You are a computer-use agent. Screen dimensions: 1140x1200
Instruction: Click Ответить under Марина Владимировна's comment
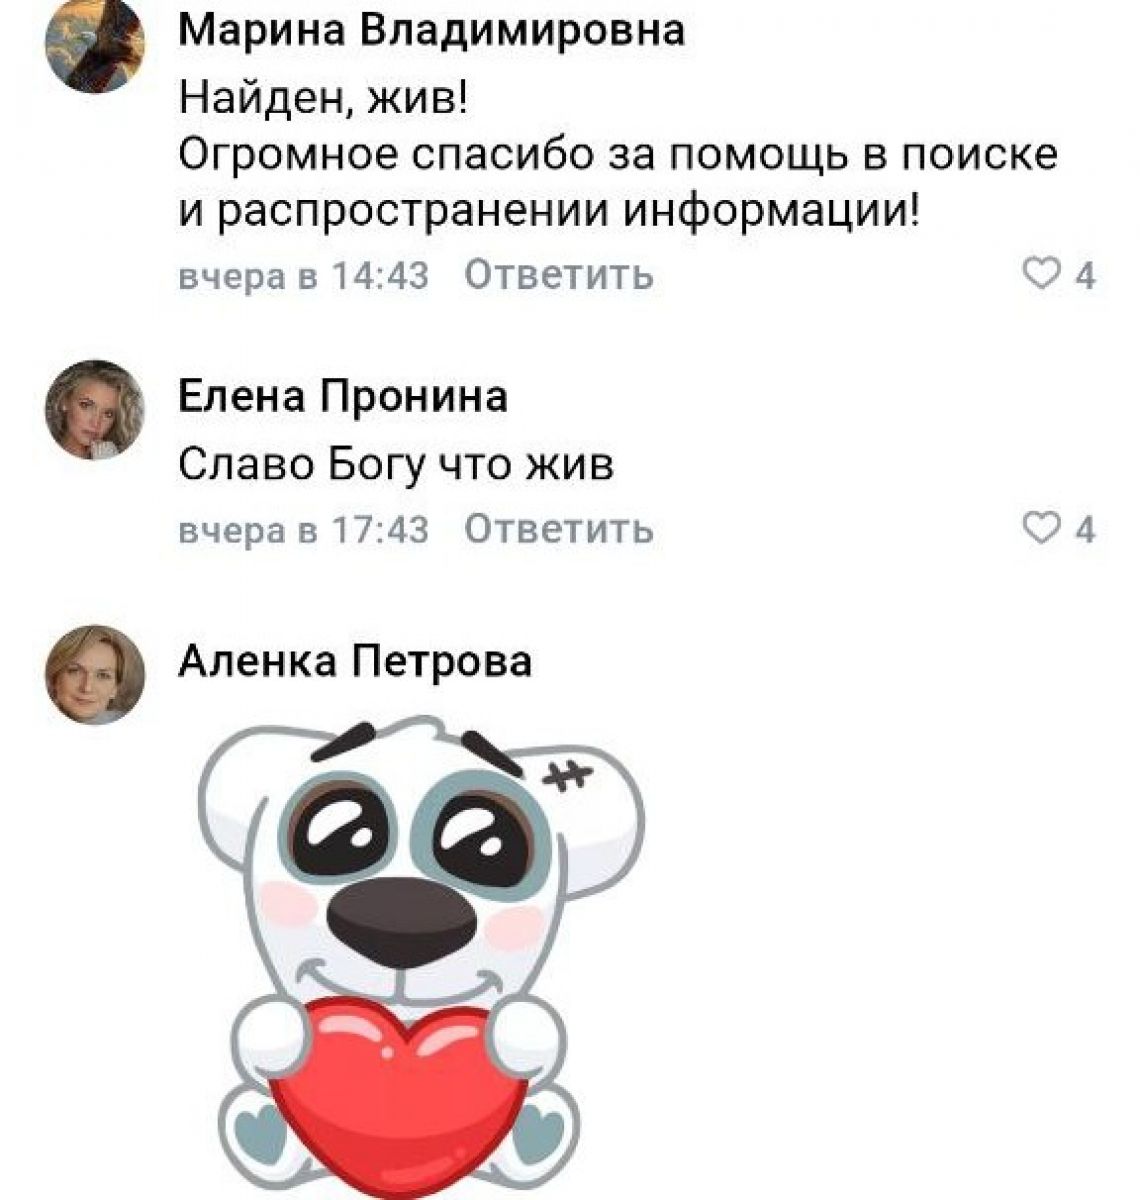[560, 274]
